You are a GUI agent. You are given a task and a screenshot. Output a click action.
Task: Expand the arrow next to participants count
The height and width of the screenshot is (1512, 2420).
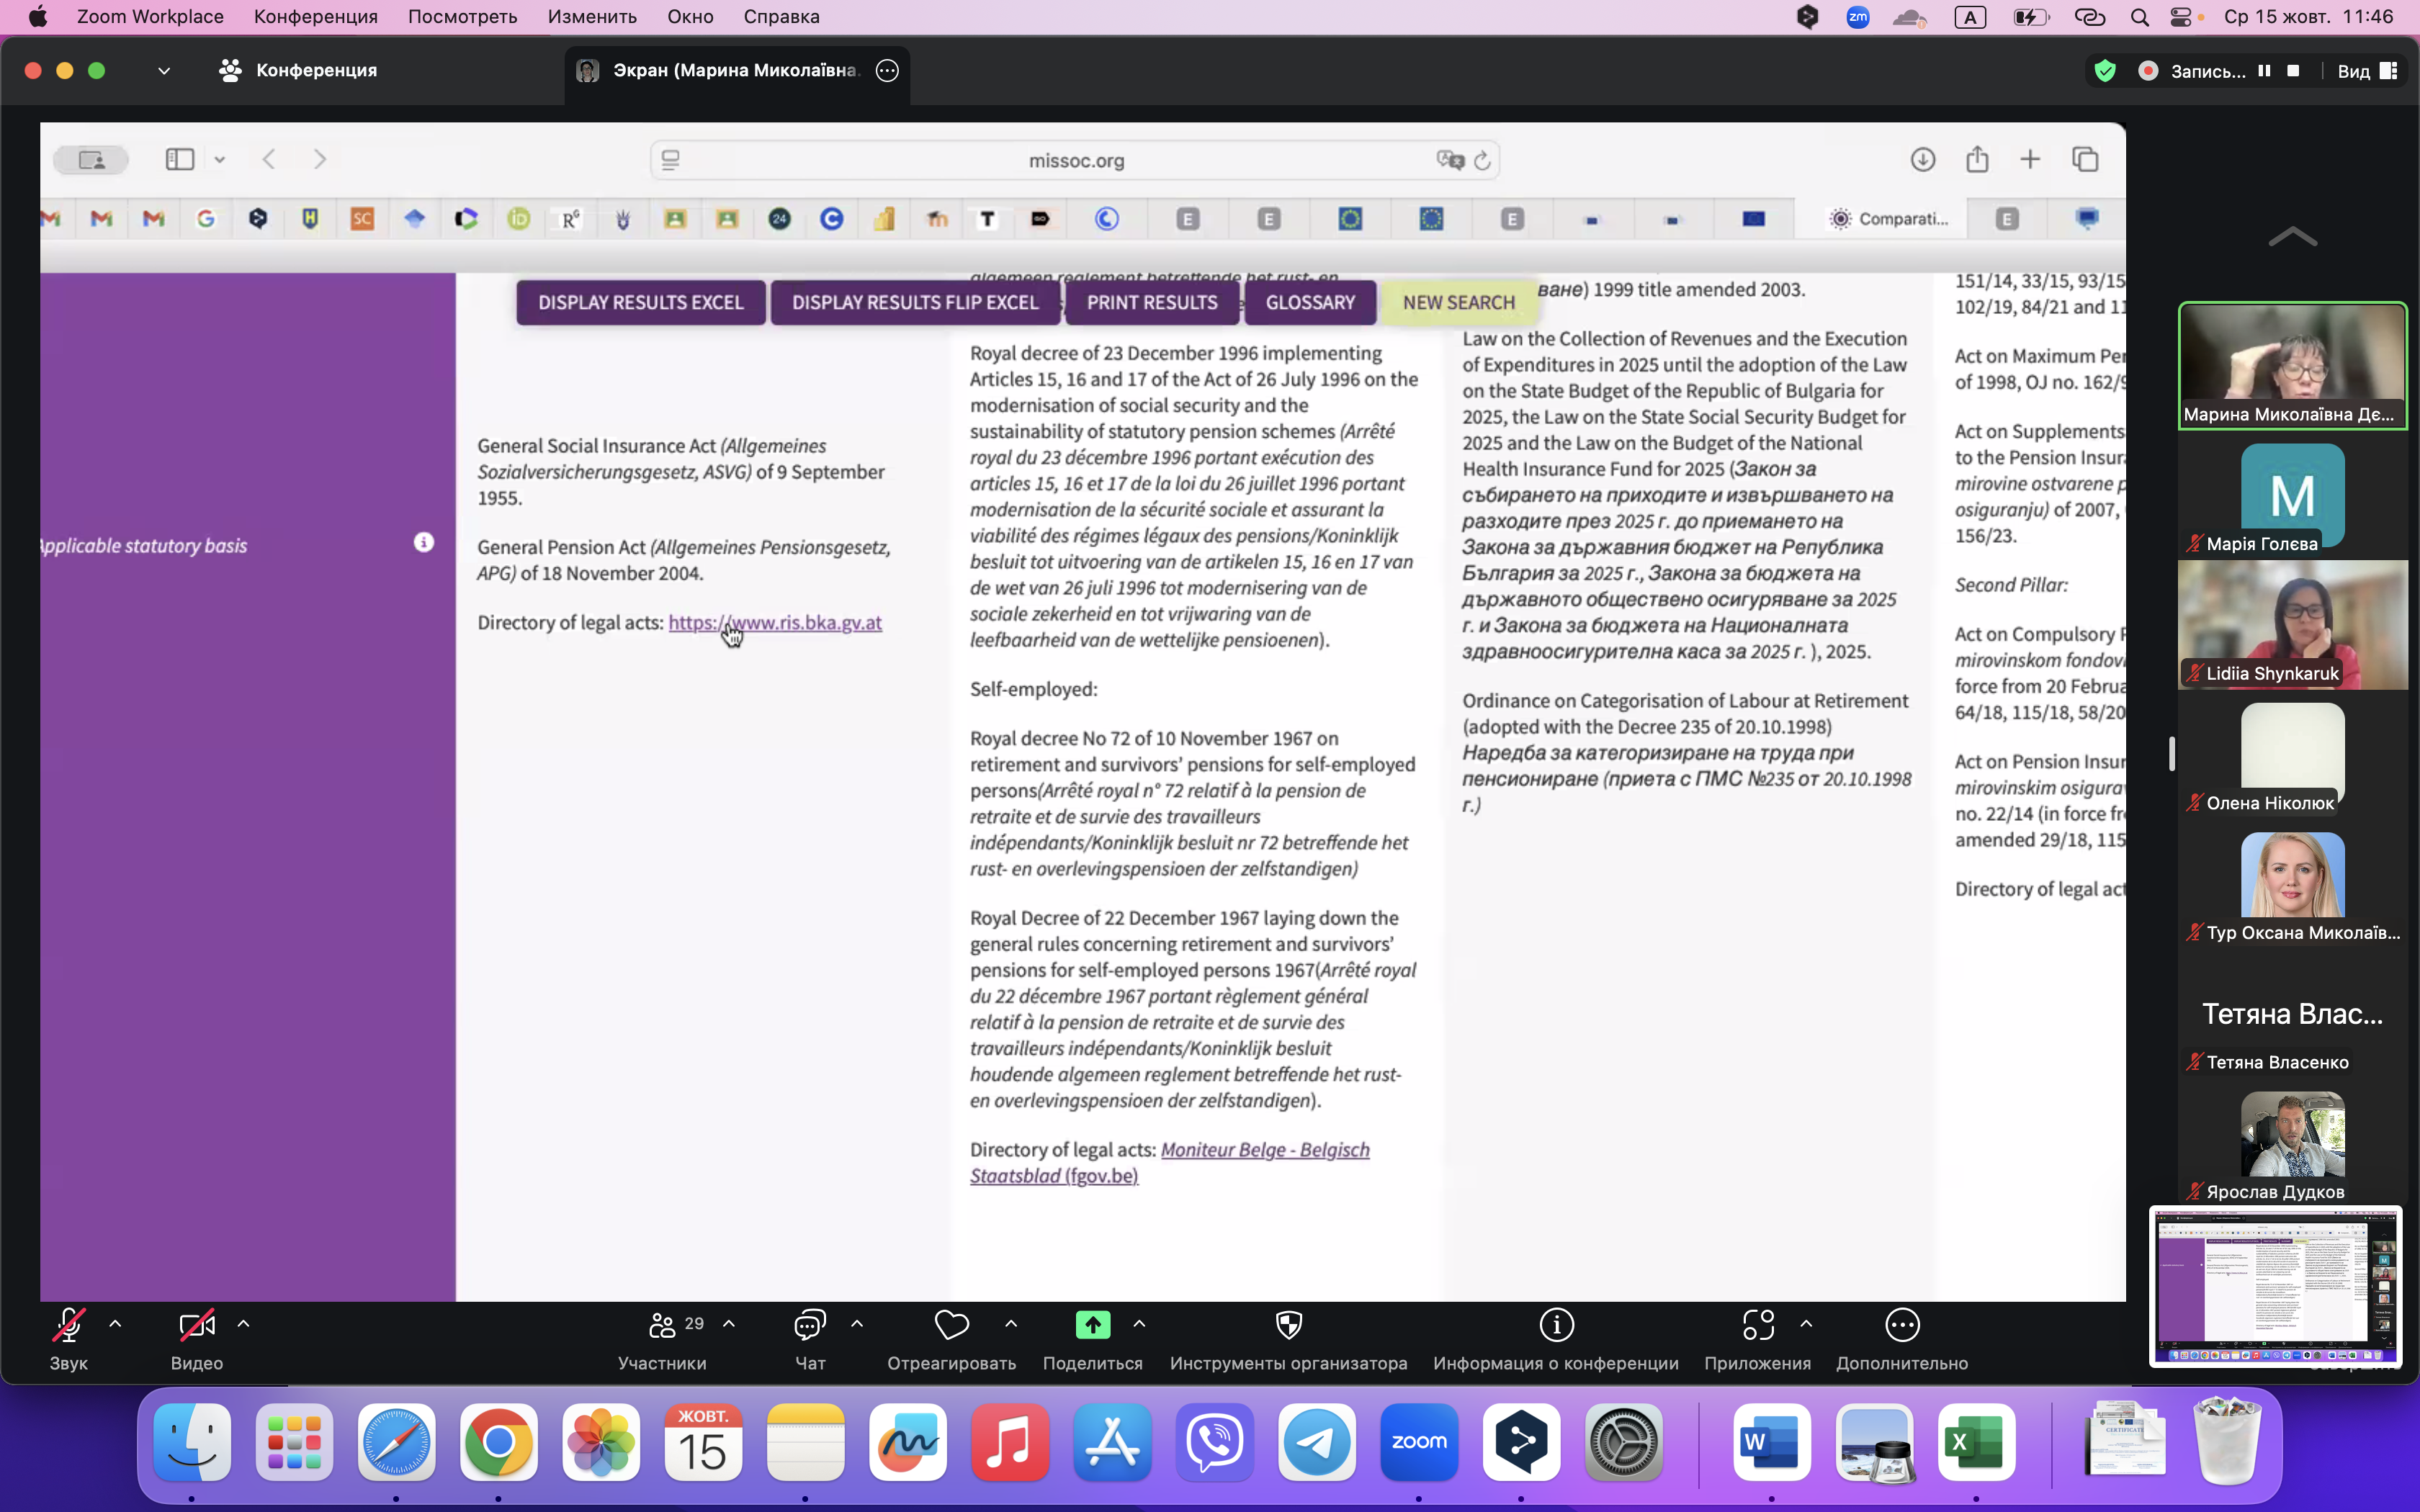pos(729,1323)
